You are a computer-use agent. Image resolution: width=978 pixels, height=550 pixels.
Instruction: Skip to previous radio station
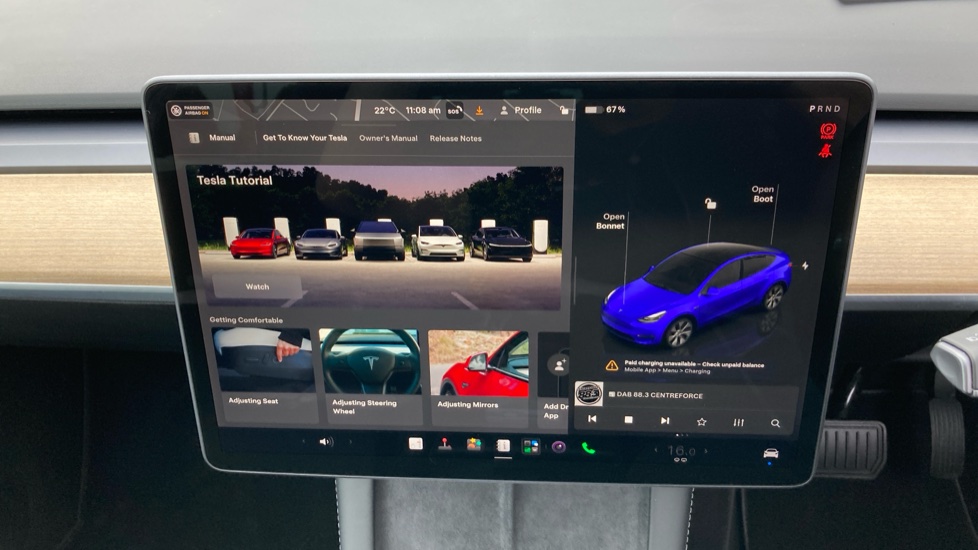(592, 419)
